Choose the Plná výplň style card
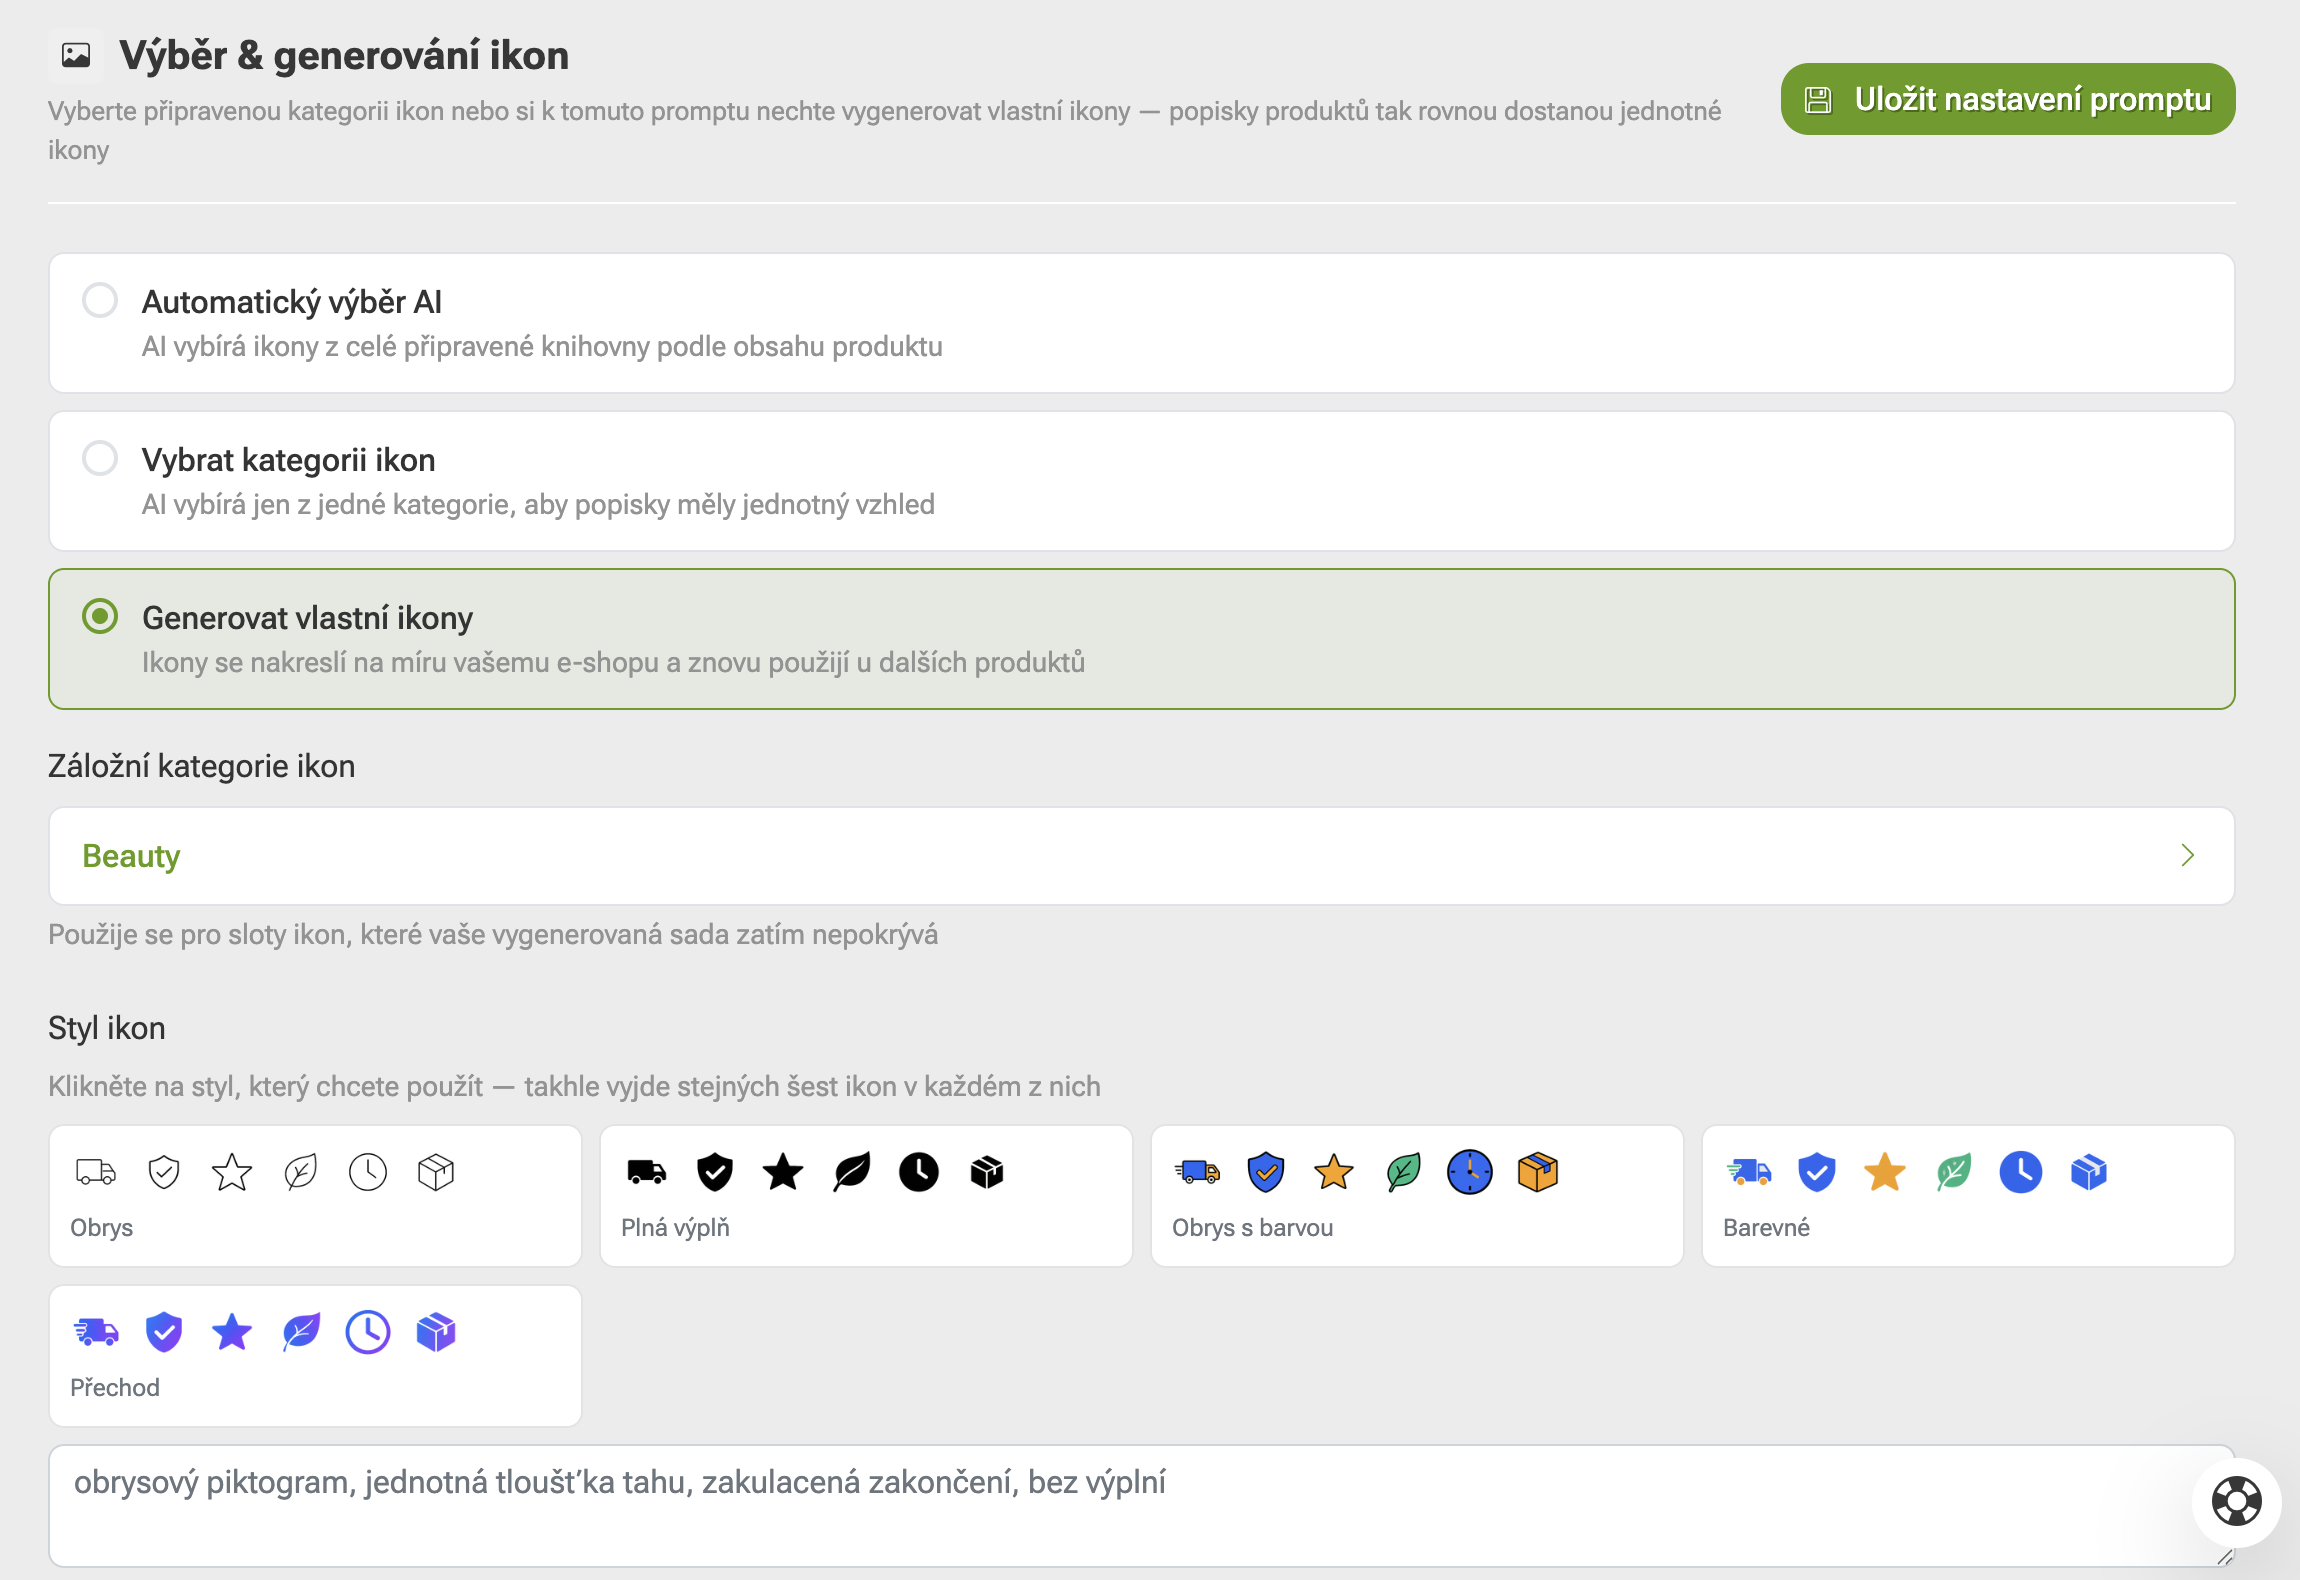The height and width of the screenshot is (1580, 2300). point(866,1196)
